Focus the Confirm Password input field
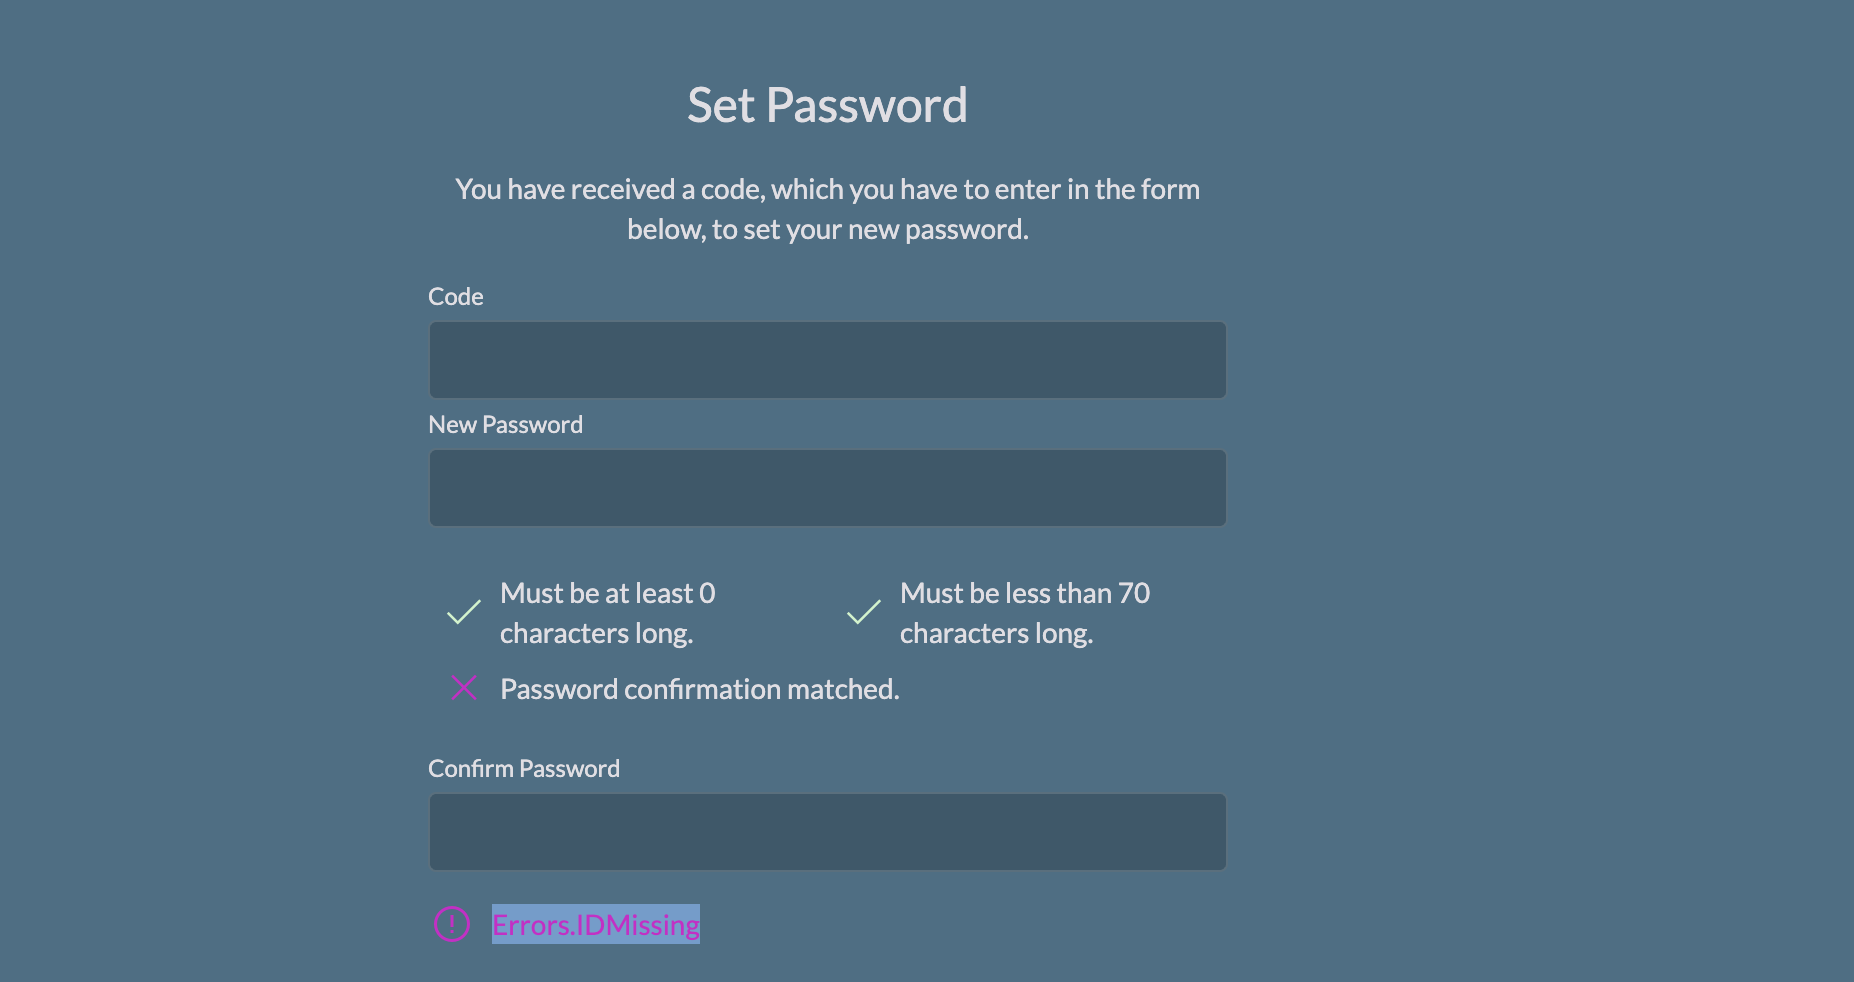 (x=827, y=832)
